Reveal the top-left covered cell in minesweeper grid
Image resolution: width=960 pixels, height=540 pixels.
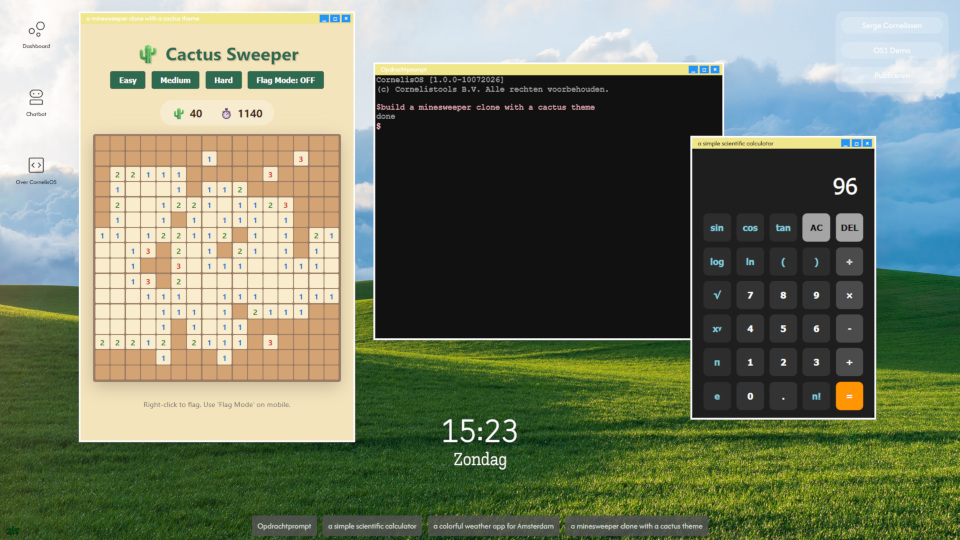[102, 143]
